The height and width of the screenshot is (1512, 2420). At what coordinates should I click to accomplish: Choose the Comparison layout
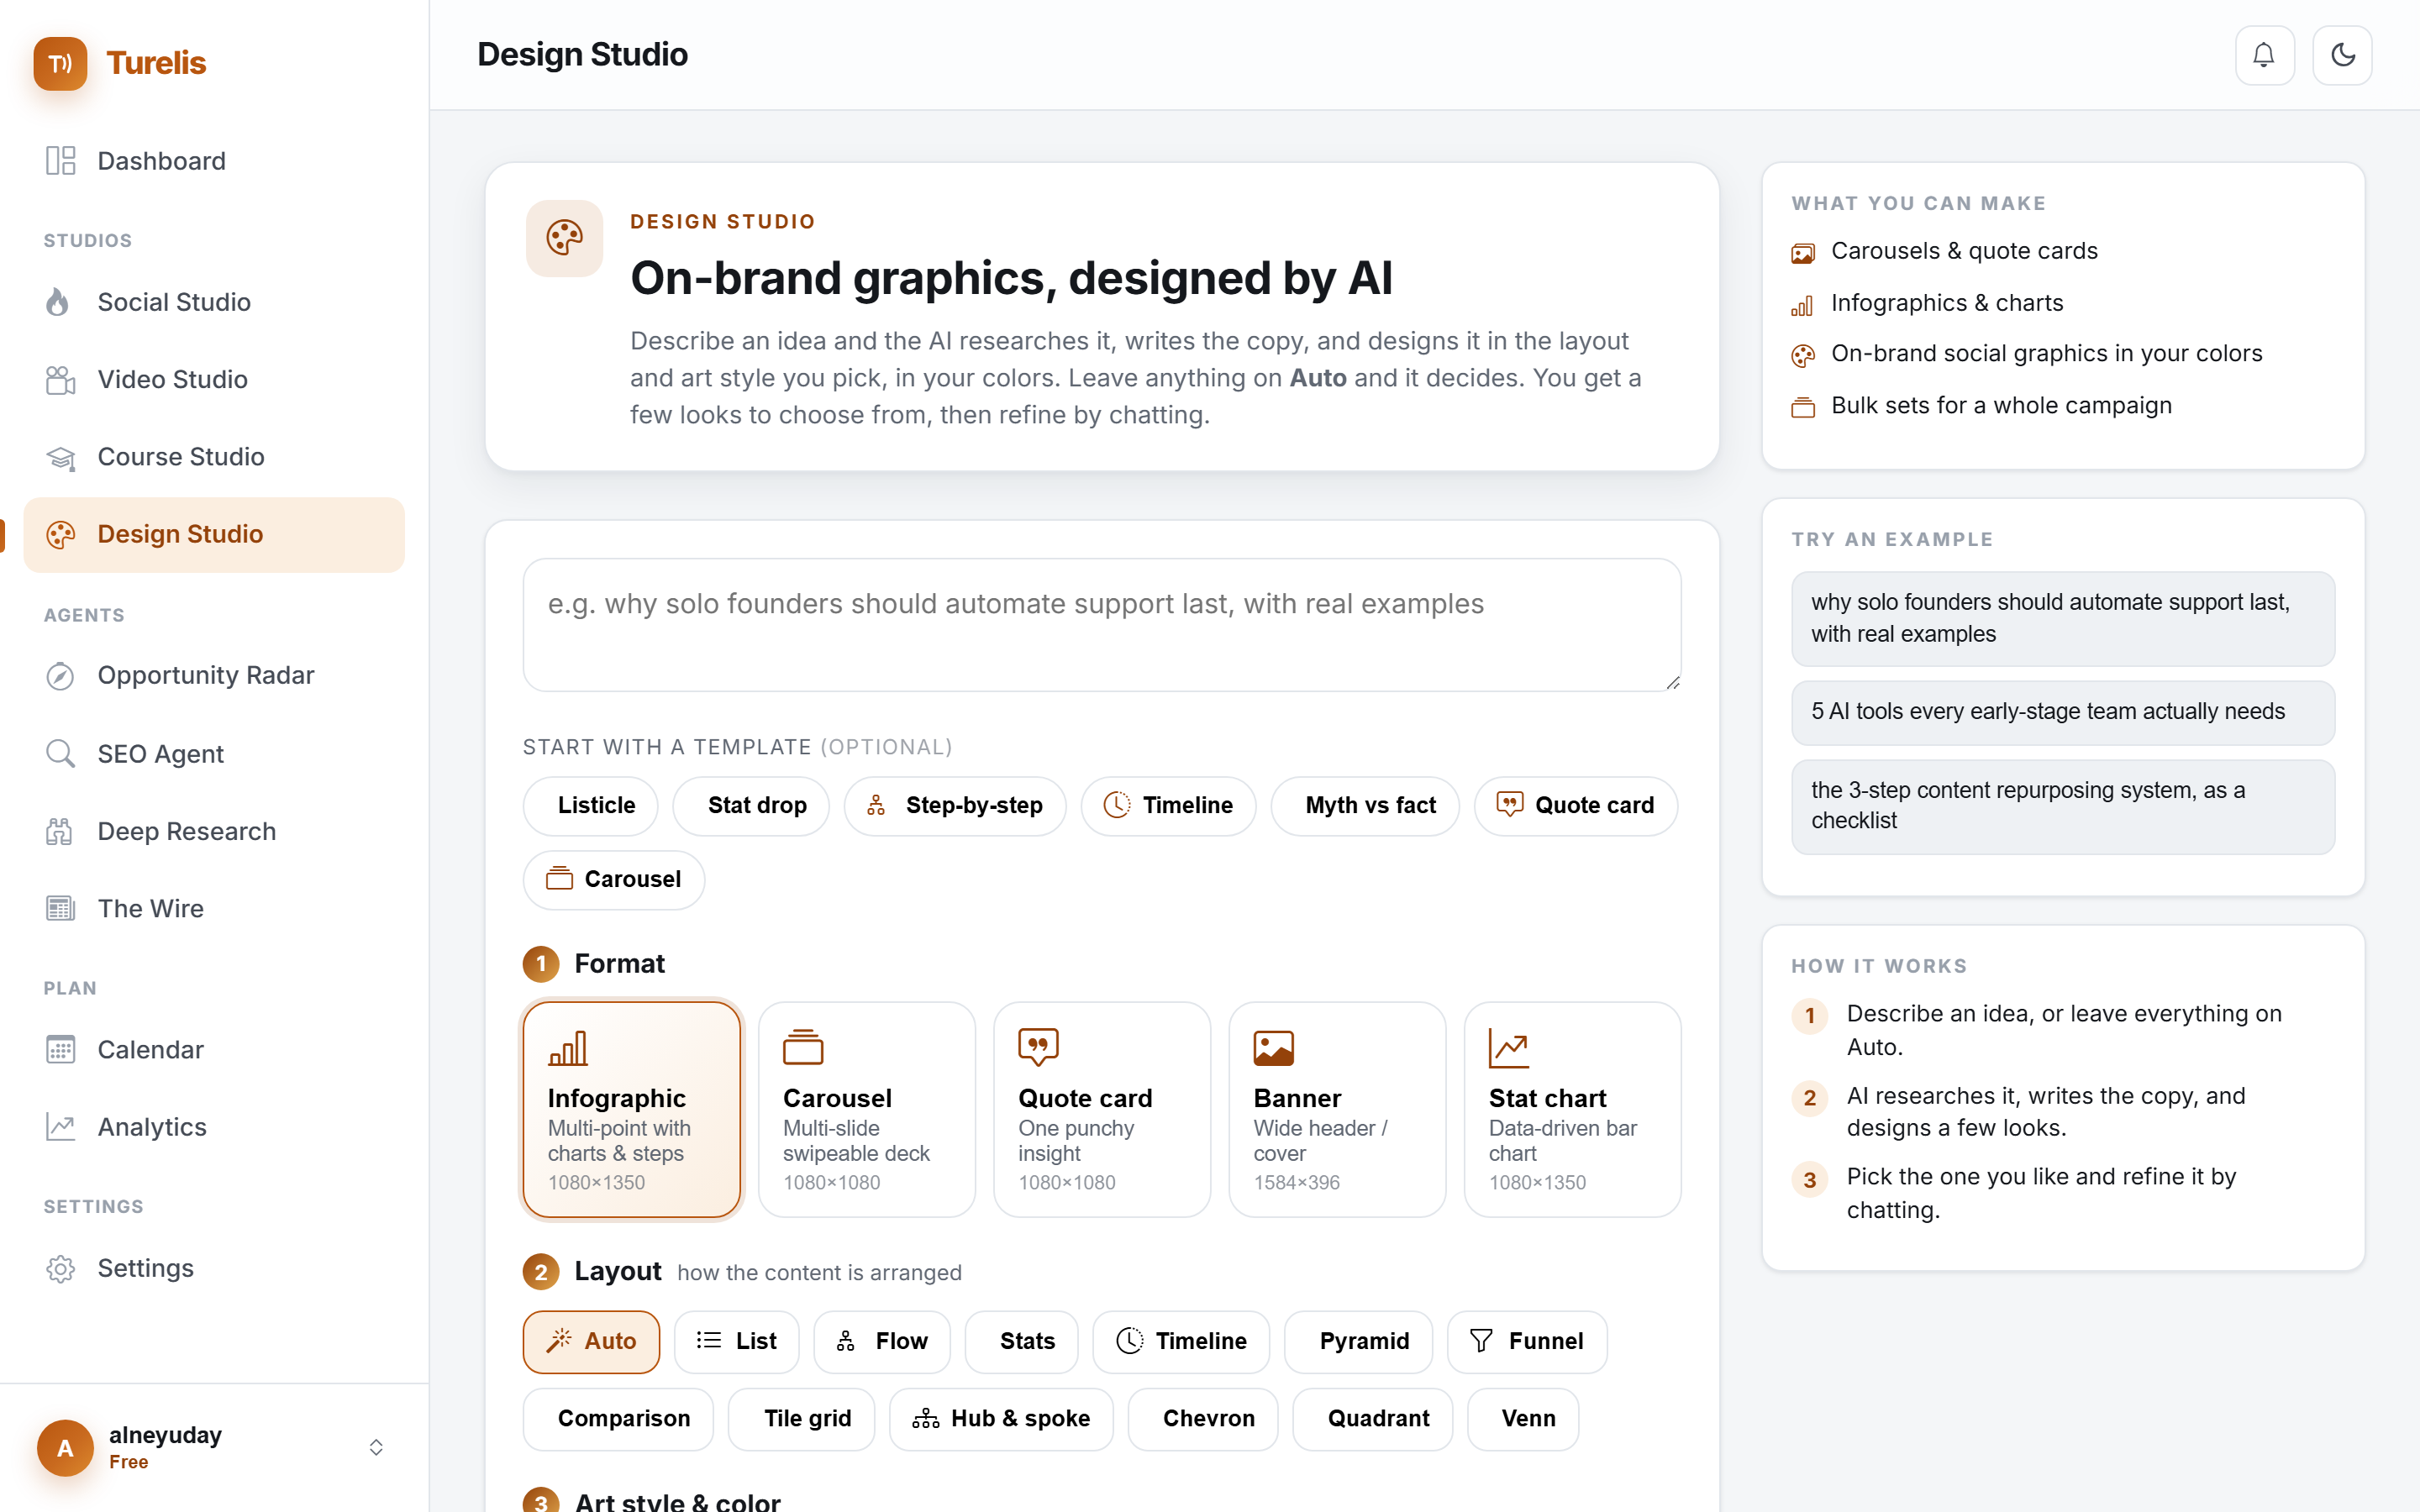click(618, 1419)
